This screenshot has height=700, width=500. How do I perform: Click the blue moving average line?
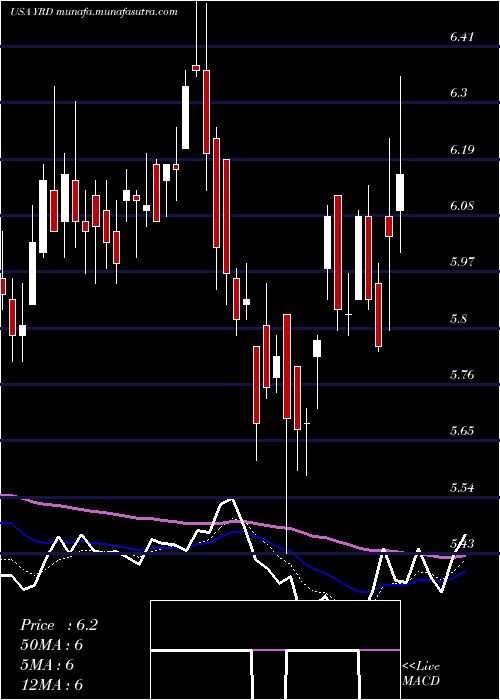232,556
